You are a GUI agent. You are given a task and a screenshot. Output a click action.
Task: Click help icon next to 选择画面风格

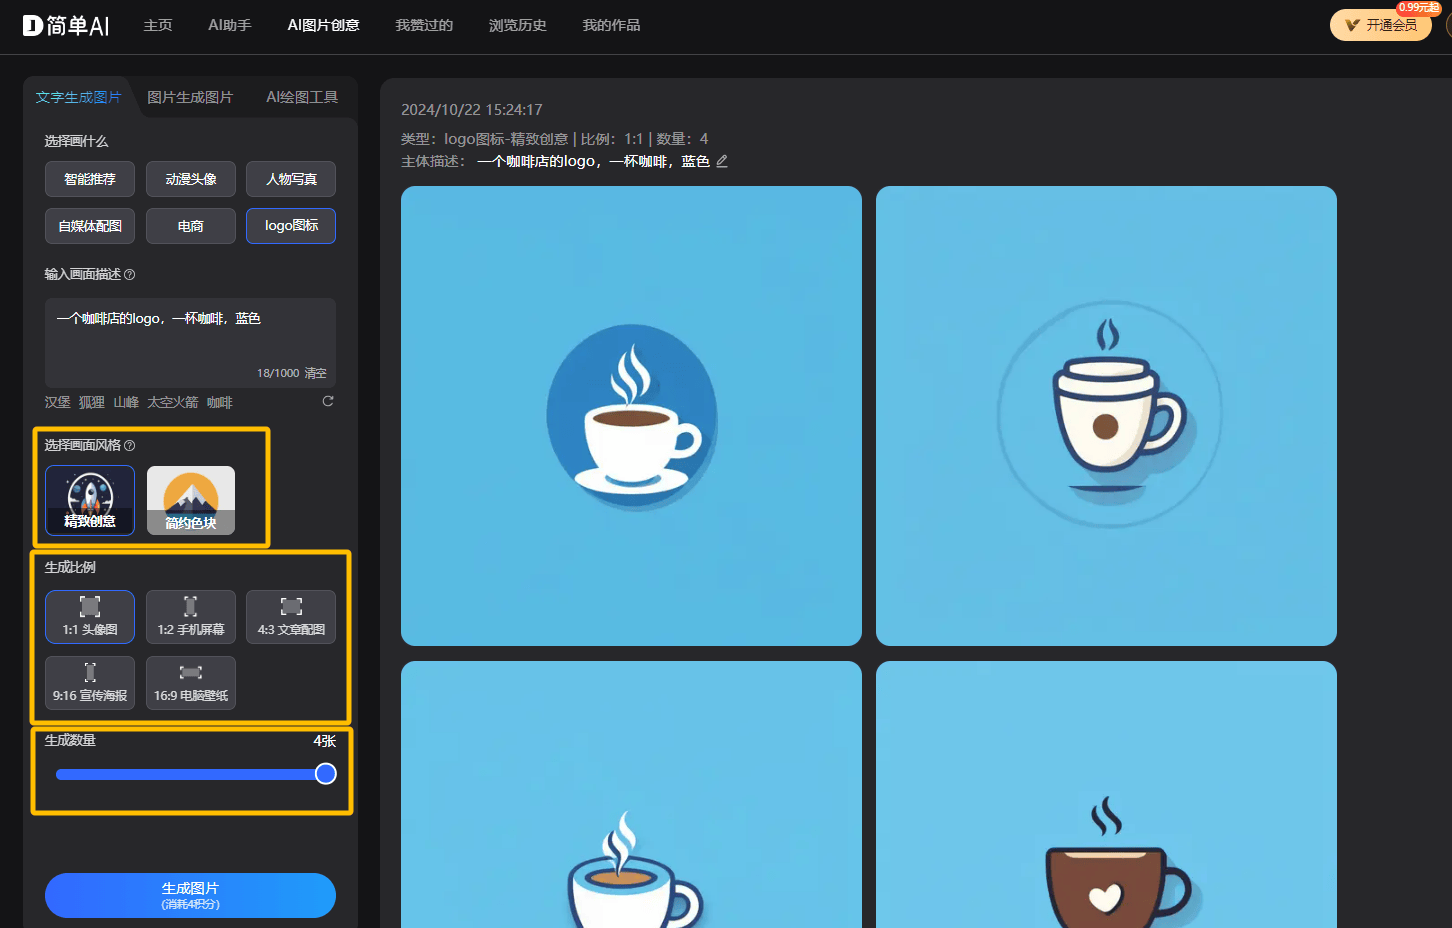pyautogui.click(x=129, y=445)
